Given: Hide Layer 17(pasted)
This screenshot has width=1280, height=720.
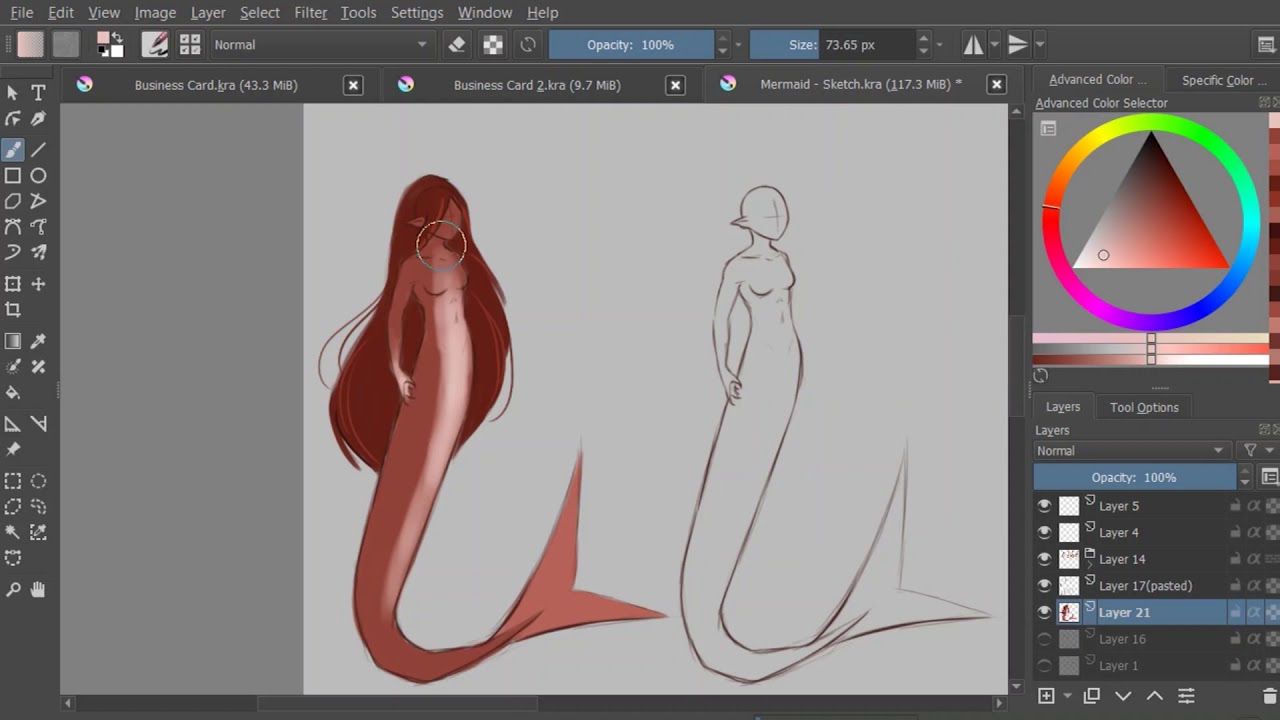Looking at the screenshot, I should point(1044,585).
